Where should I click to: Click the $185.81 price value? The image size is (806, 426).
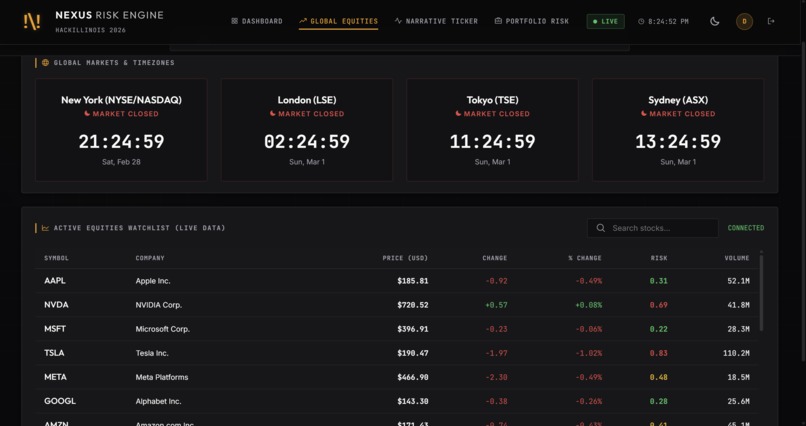pyautogui.click(x=413, y=281)
